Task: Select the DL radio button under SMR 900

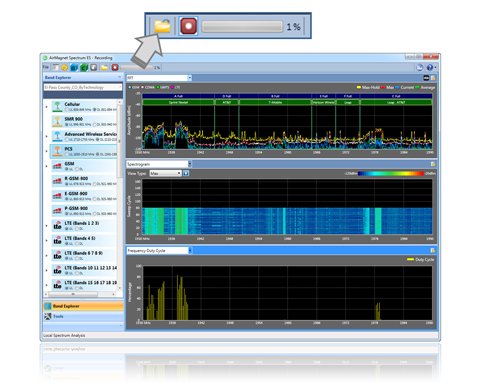Action: [94, 124]
